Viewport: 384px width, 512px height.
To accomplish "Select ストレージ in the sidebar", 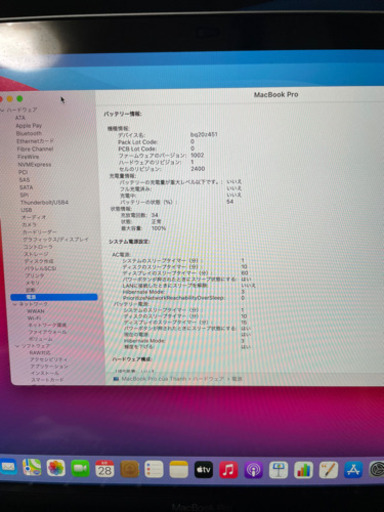I will click(x=36, y=254).
